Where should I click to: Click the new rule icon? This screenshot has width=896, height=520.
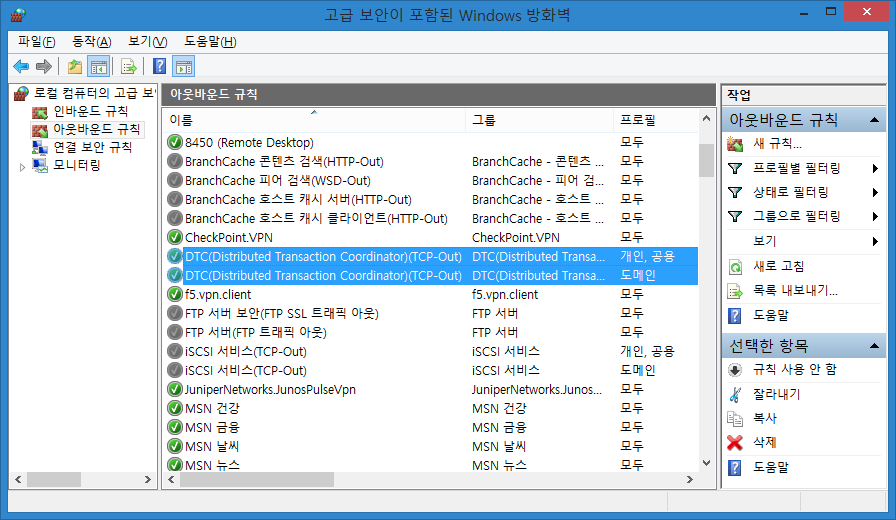coord(735,144)
